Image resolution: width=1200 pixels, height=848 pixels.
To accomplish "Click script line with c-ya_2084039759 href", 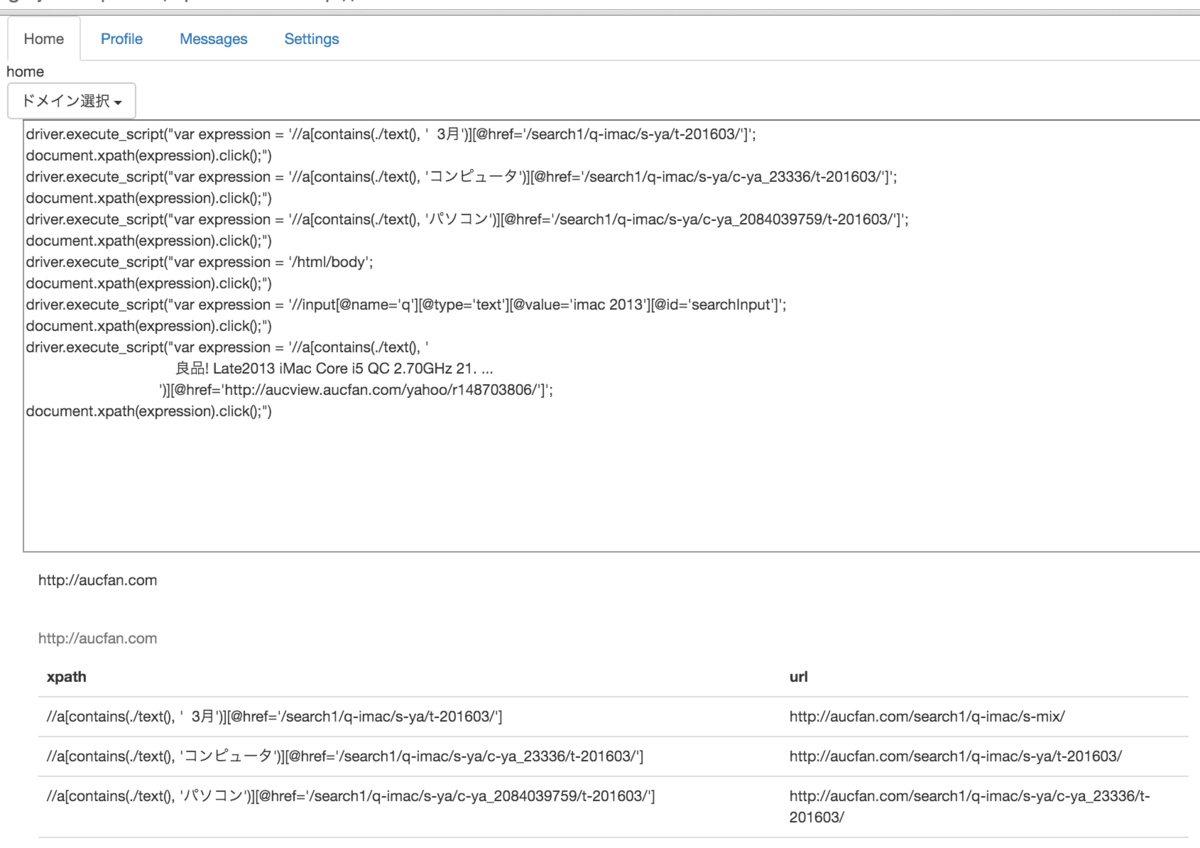I will point(467,219).
